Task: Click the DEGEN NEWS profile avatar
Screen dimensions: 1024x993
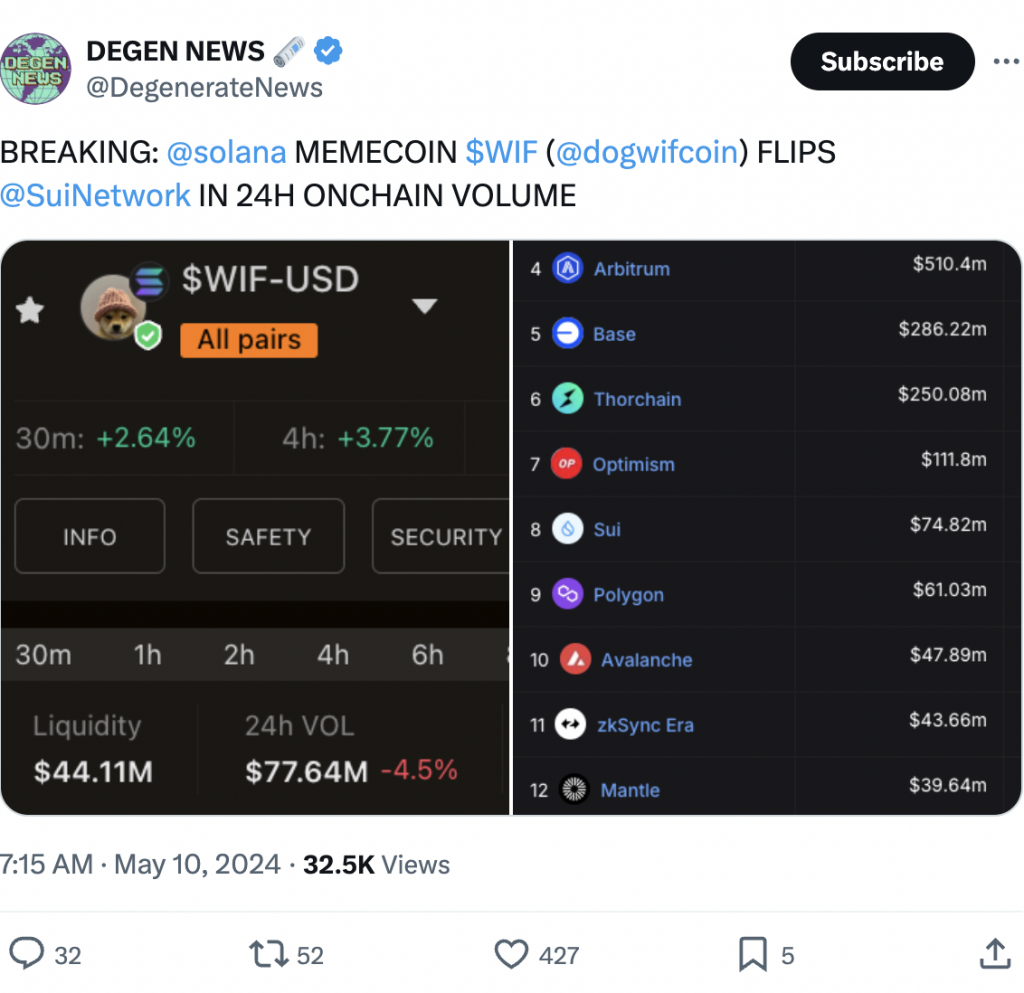Action: click(36, 68)
